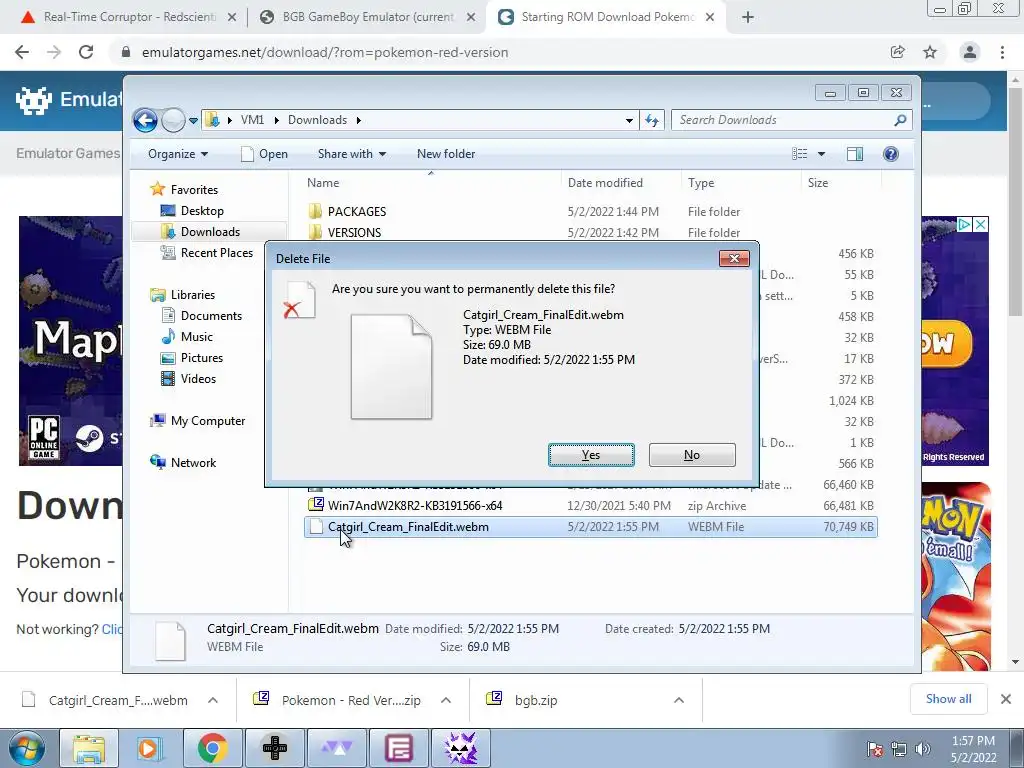Image resolution: width=1024 pixels, height=768 pixels.
Task: Select the VERSIONS folder
Action: 354,232
